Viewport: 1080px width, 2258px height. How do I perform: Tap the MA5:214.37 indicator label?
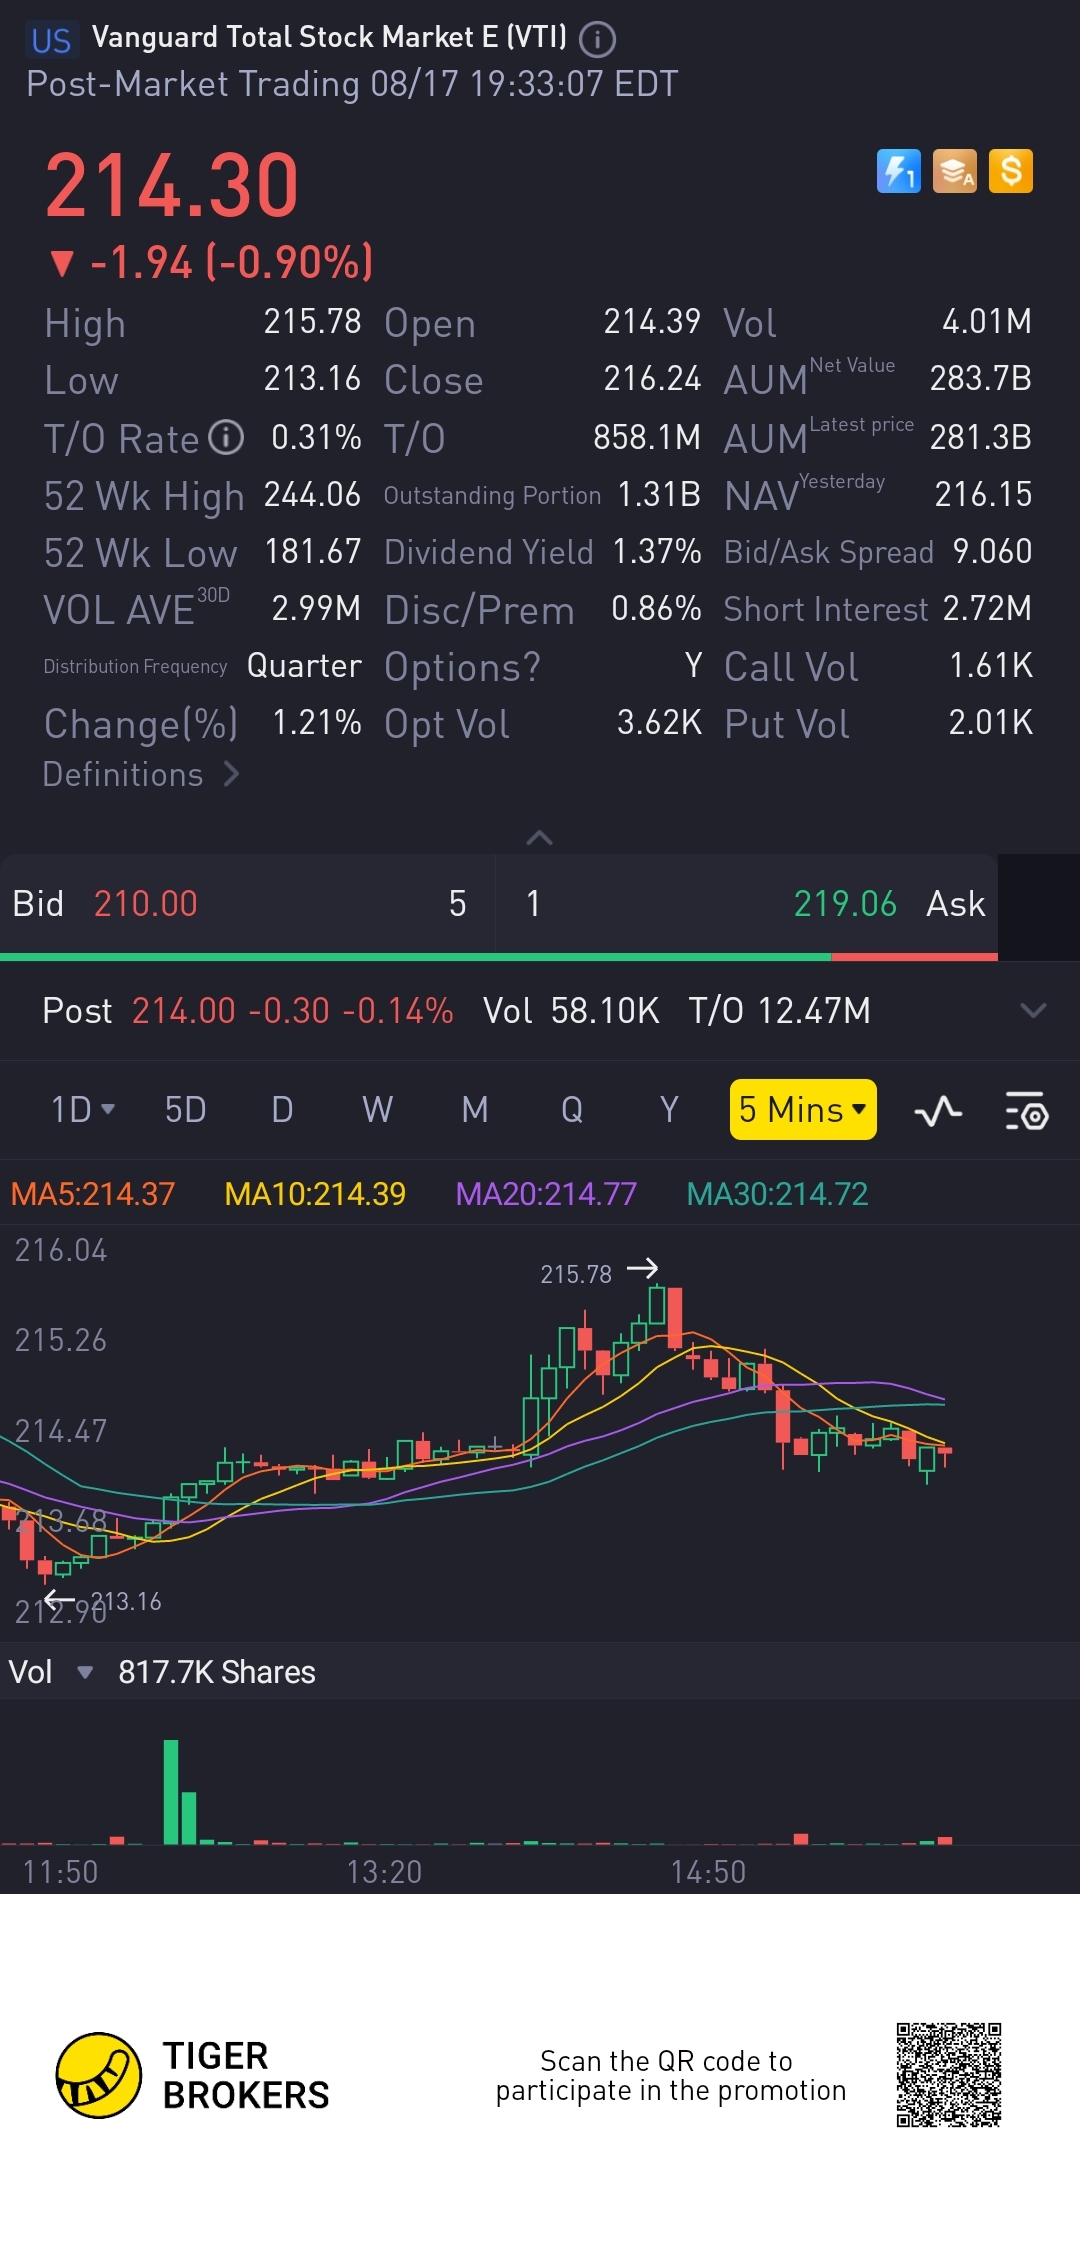pyautogui.click(x=93, y=1193)
